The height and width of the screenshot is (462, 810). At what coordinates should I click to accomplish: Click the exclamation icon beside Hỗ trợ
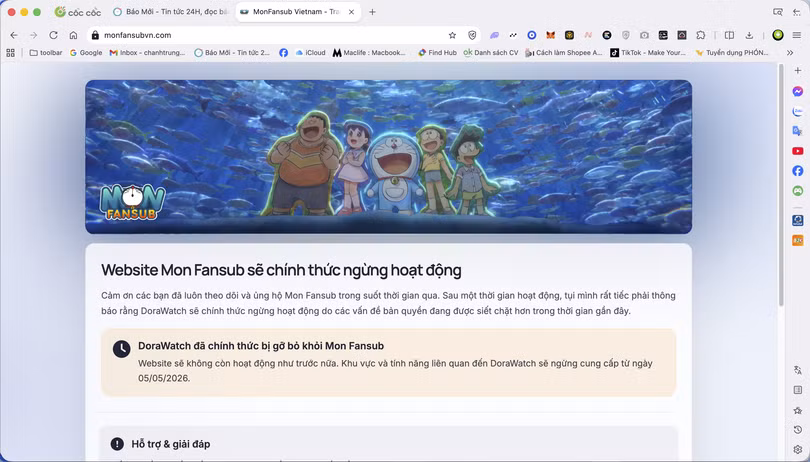117,444
